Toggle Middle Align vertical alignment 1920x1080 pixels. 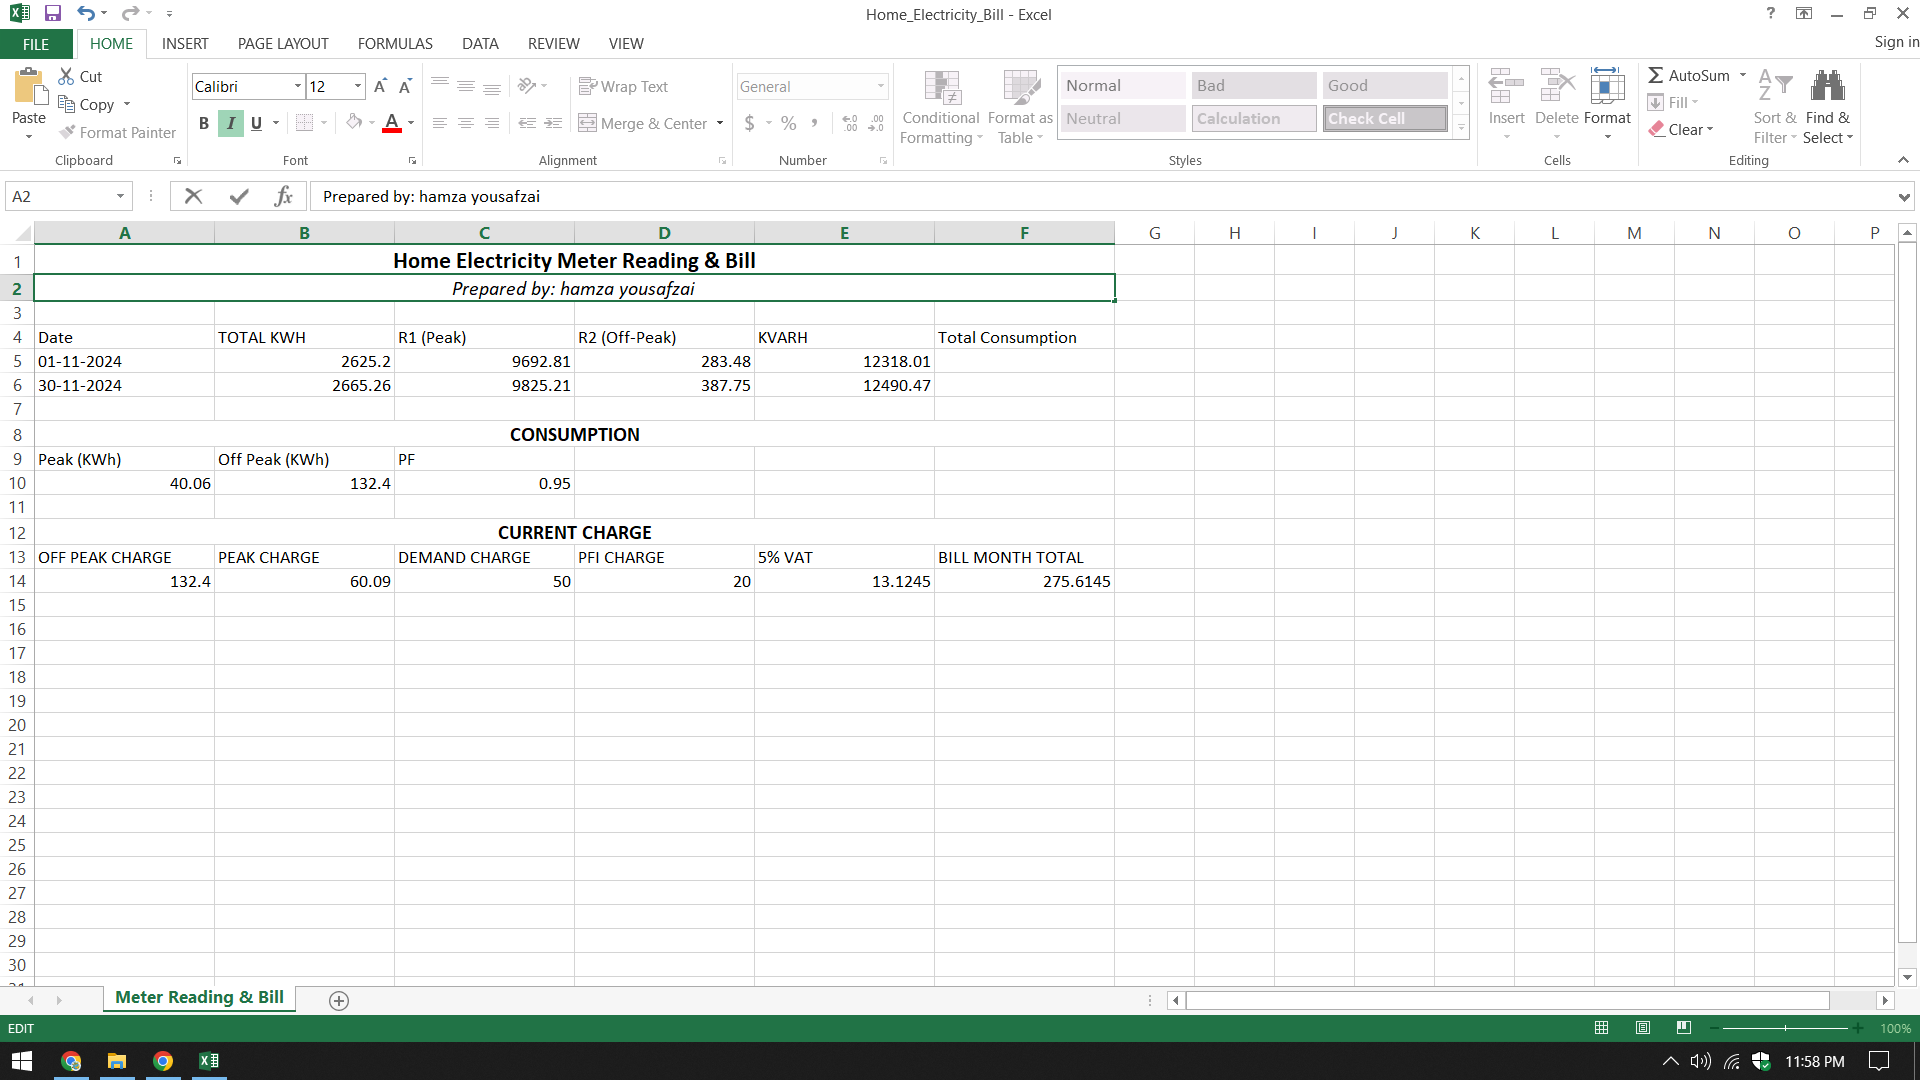(466, 87)
